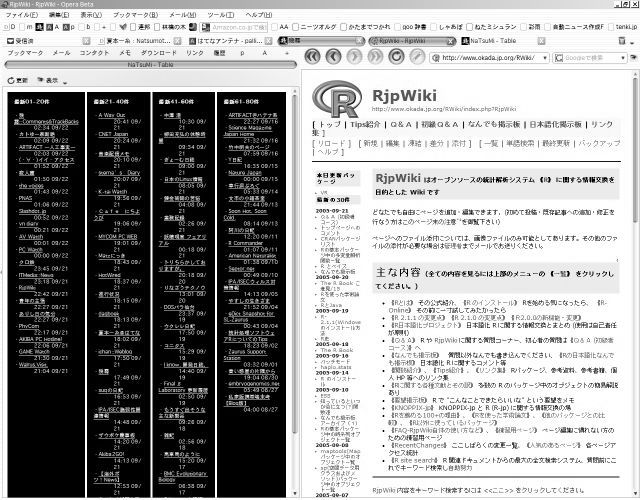
Task: Open the ツール(T) menu
Action: pos(221,15)
